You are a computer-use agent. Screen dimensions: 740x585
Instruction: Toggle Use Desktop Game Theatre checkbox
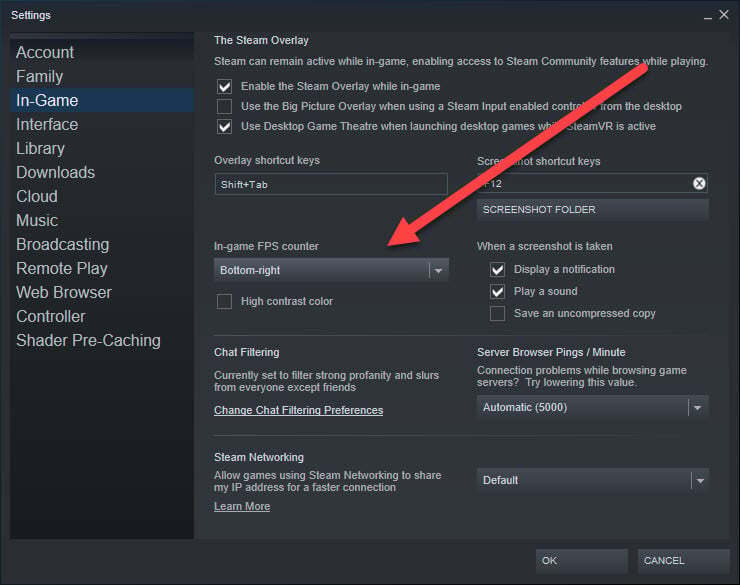pos(224,126)
